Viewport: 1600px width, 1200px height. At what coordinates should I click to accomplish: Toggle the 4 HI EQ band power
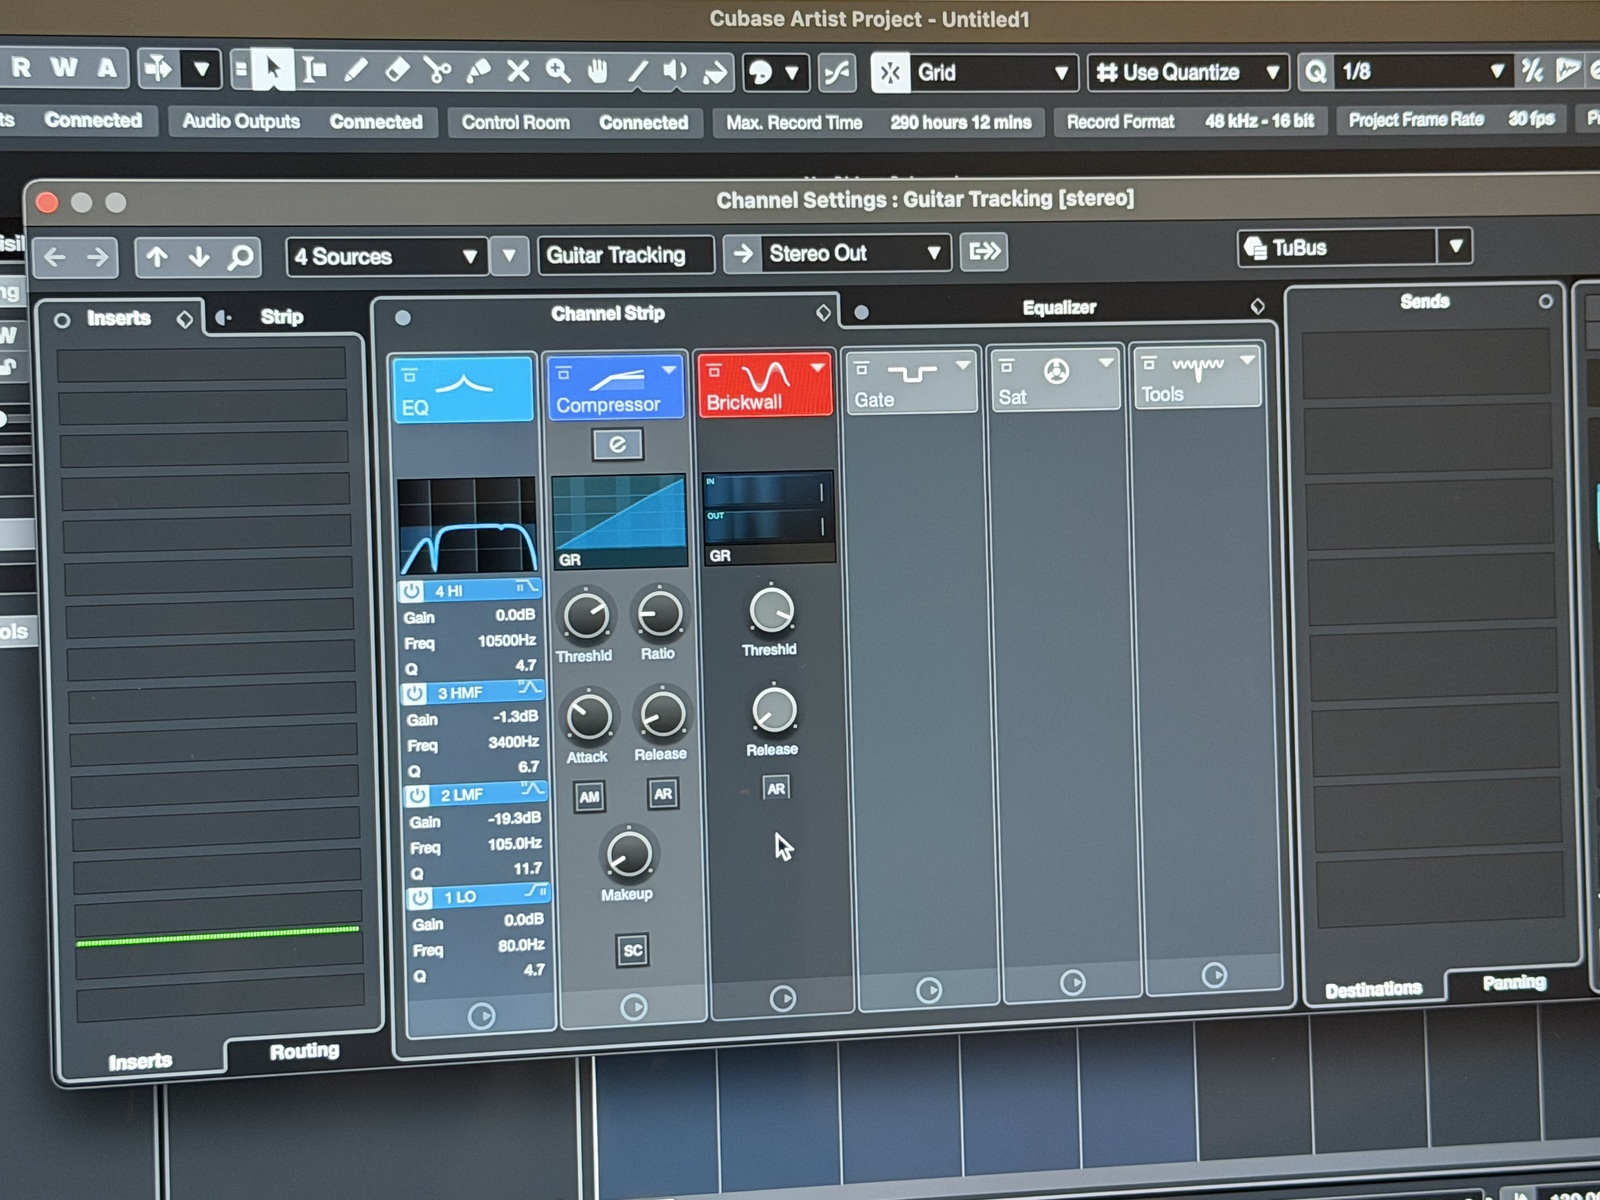point(412,591)
